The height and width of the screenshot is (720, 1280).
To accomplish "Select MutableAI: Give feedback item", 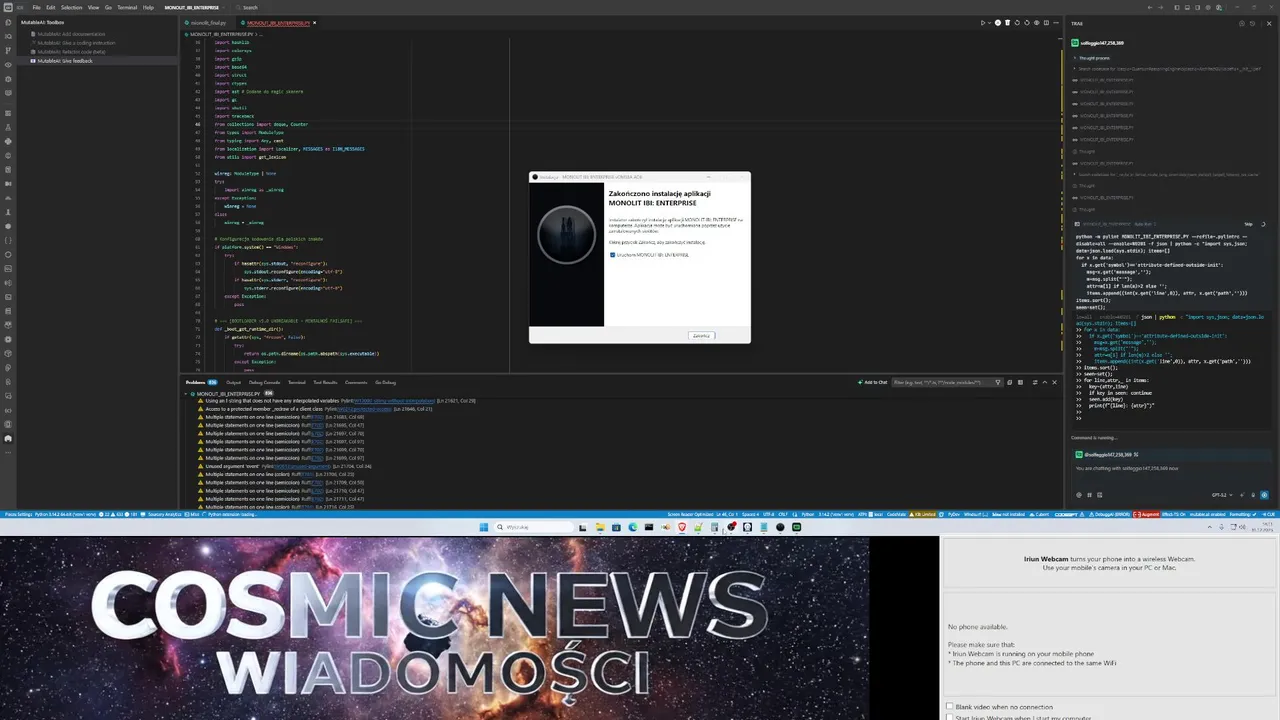I will coord(98,61).
